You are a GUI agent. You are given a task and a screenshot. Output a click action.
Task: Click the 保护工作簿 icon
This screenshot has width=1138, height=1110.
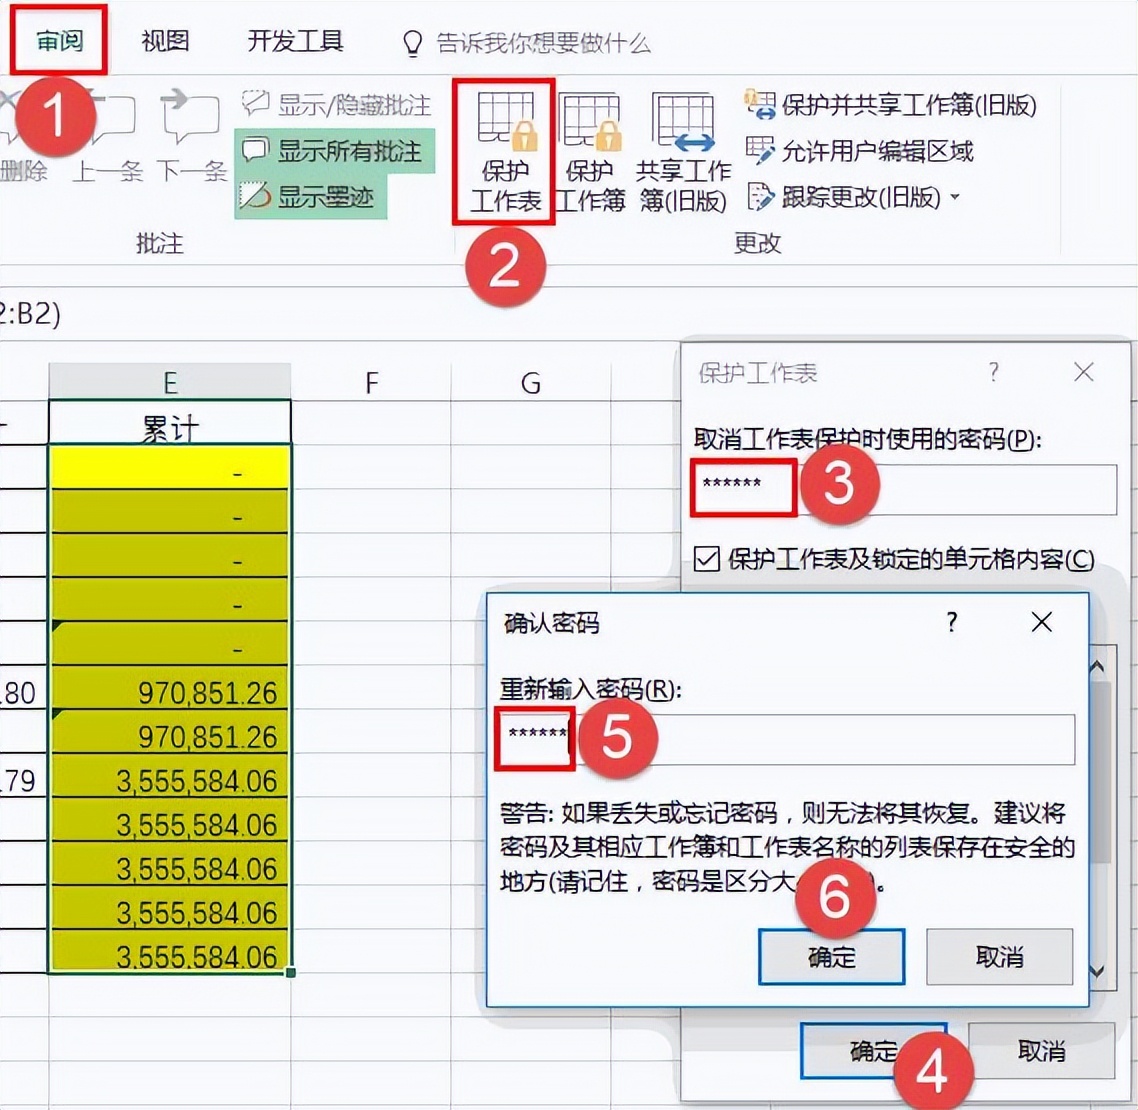(x=590, y=150)
